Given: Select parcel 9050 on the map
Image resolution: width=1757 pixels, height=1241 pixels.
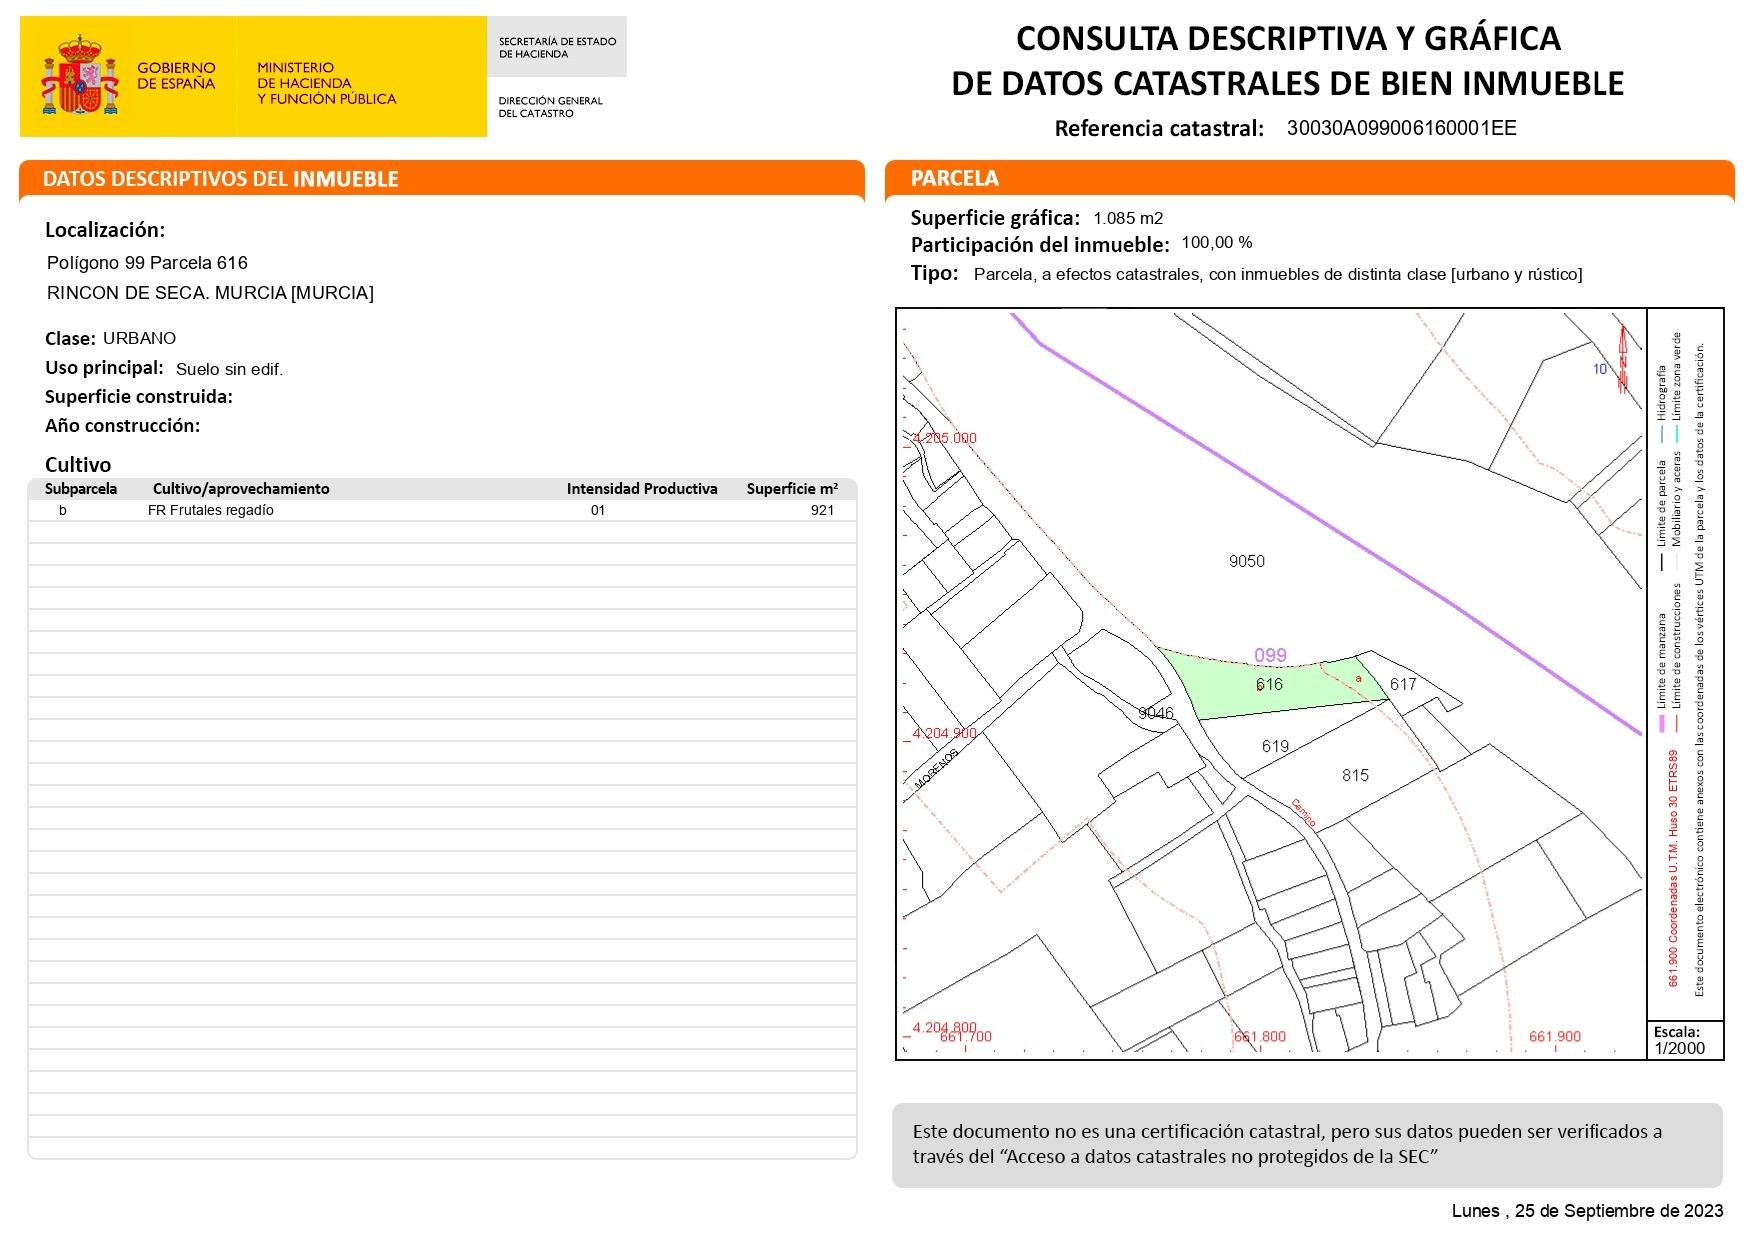Looking at the screenshot, I should click(x=1246, y=561).
